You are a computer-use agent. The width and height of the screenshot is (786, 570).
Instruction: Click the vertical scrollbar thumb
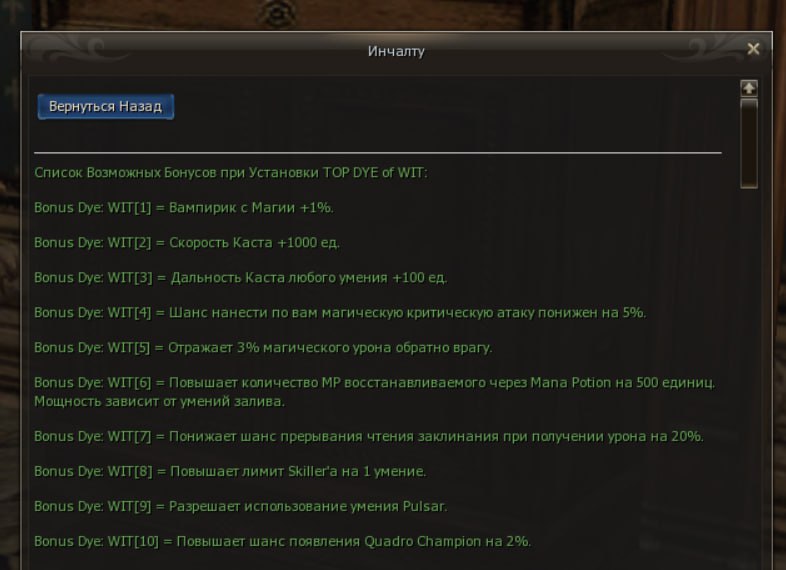[749, 144]
